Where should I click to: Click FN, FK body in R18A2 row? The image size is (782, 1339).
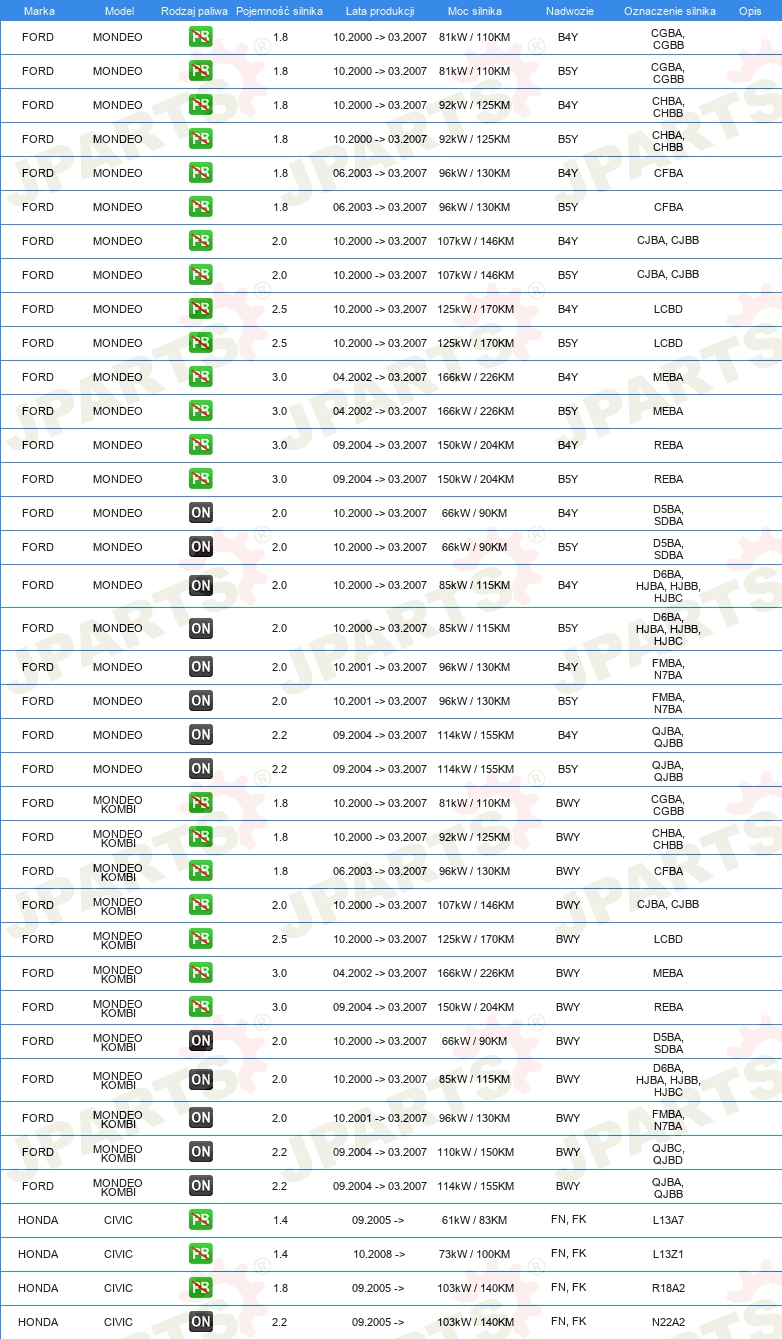point(568,1288)
